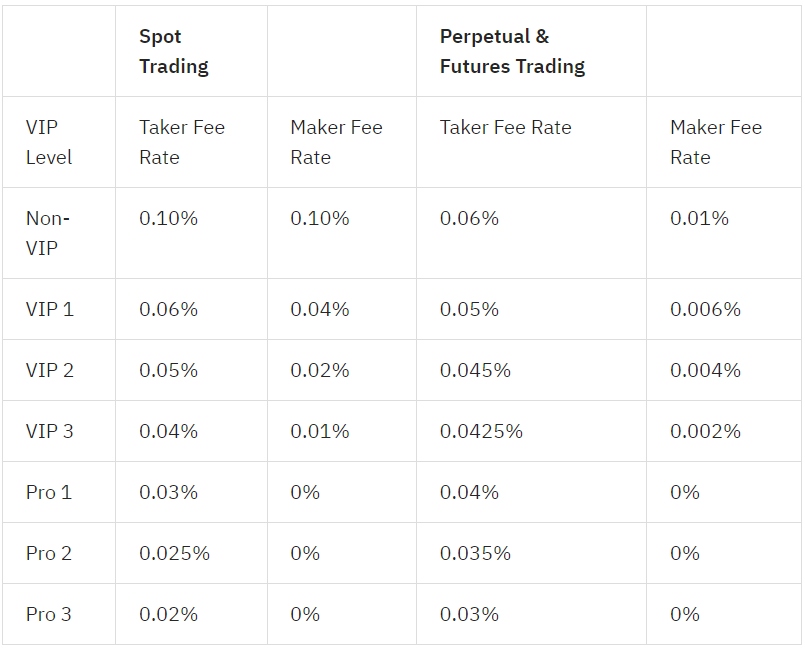The image size is (805, 649).
Task: Select the 0.045% futures taker fee
Action: [475, 370]
